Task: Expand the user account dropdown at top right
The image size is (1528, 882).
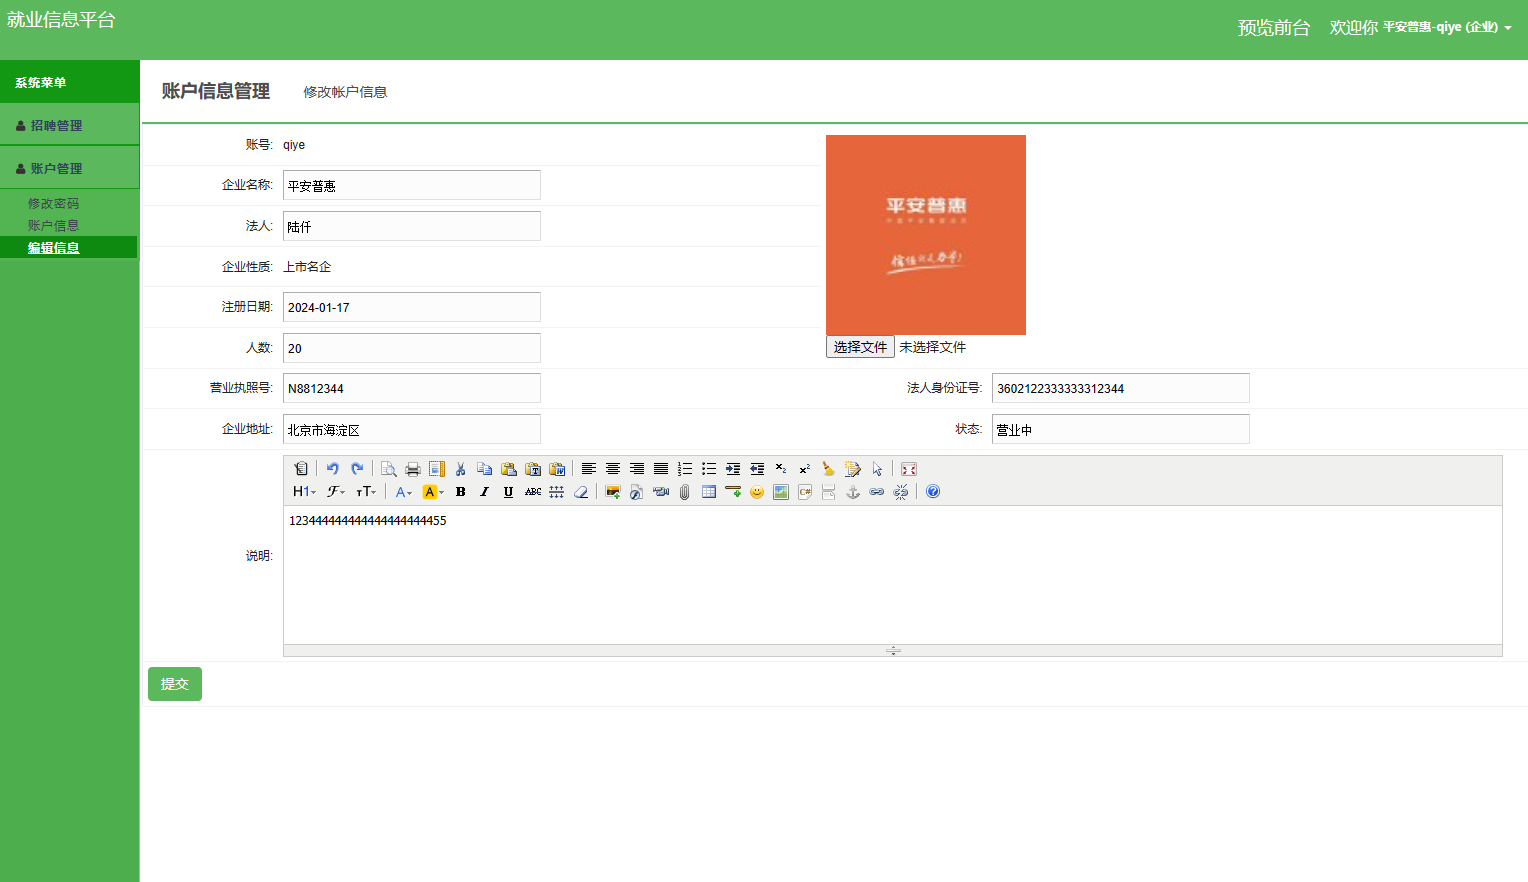Action: click(x=1446, y=28)
